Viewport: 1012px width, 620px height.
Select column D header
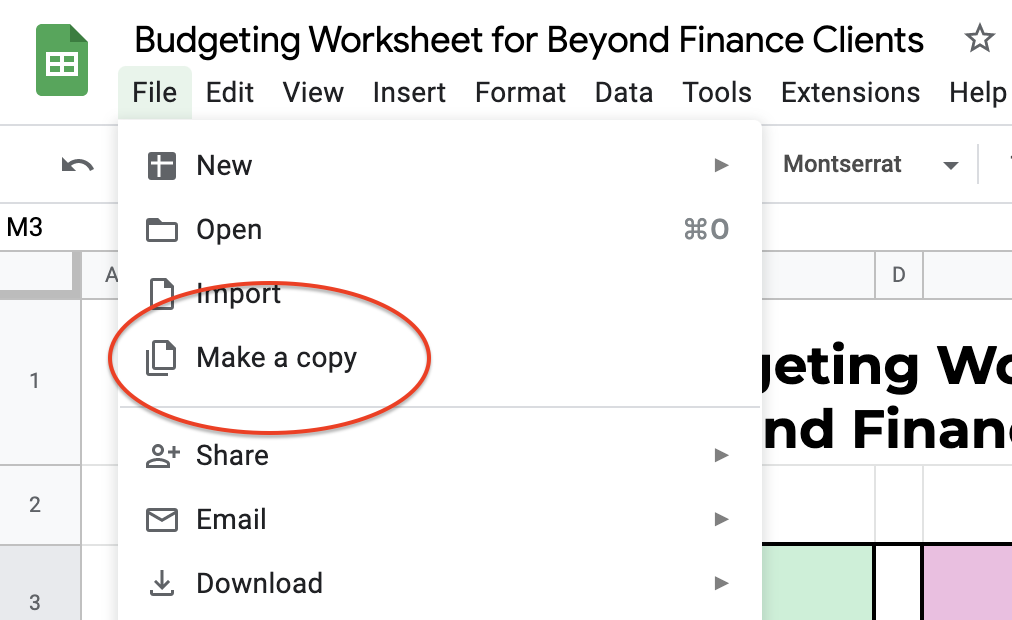[898, 275]
